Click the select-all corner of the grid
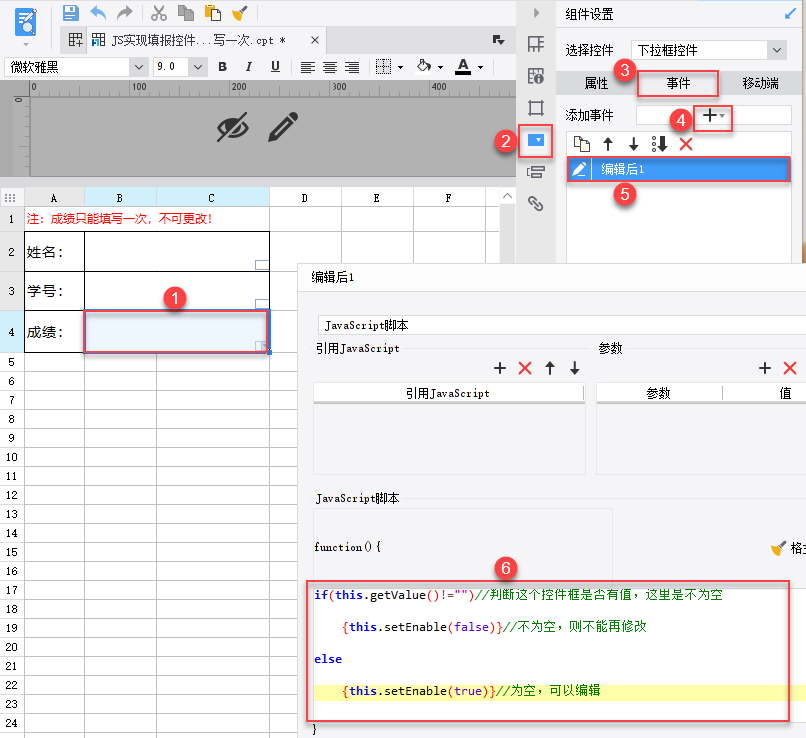 pos(10,198)
